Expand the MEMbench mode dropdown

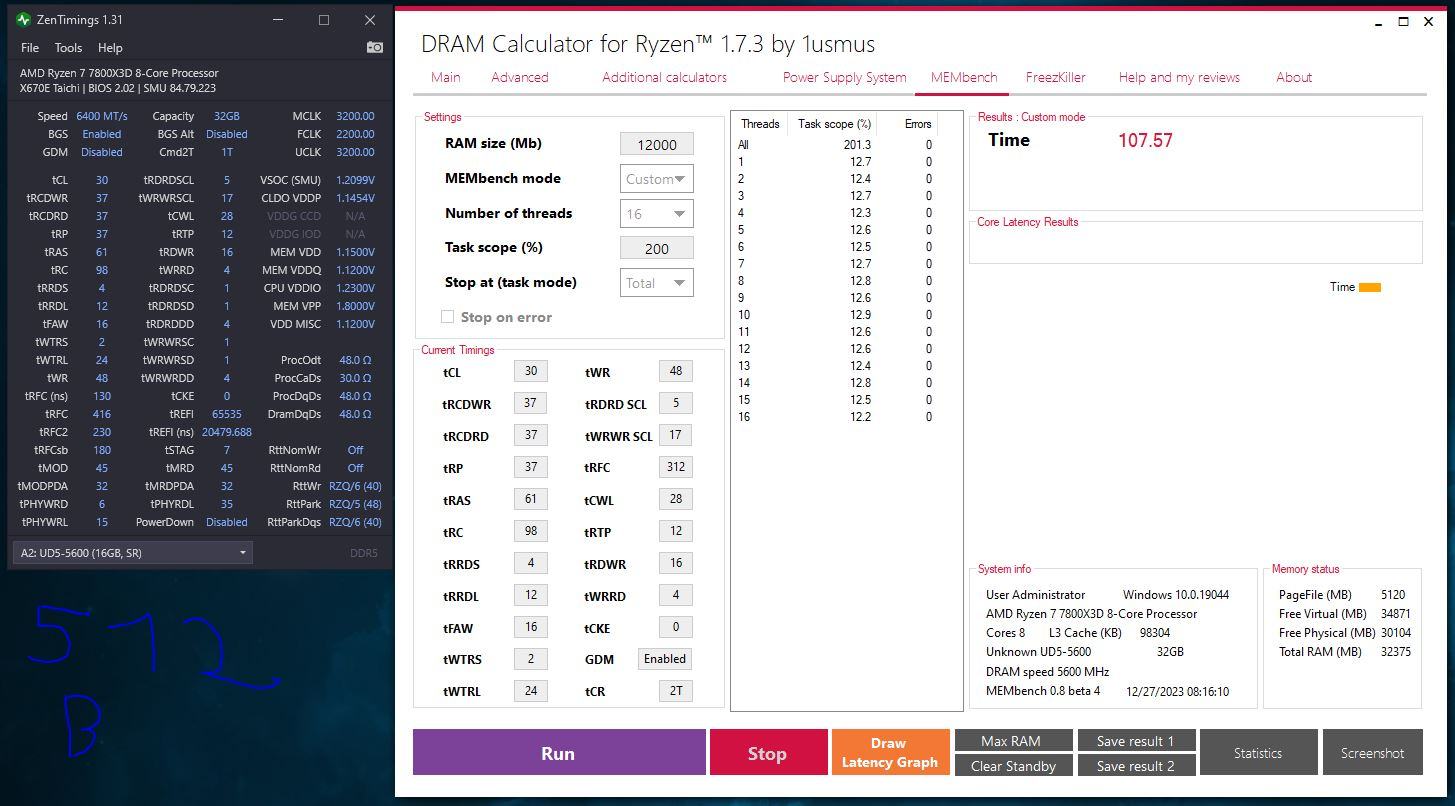pyautogui.click(x=657, y=179)
